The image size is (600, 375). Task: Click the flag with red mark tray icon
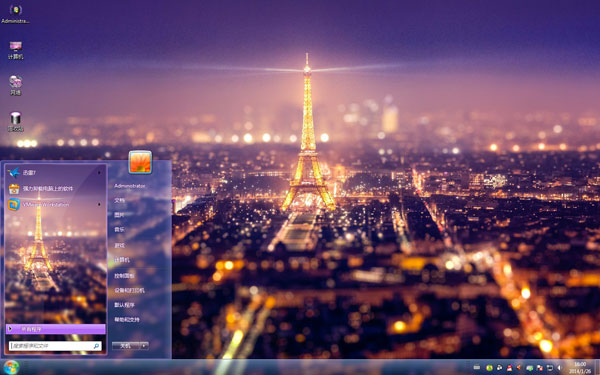click(x=540, y=368)
